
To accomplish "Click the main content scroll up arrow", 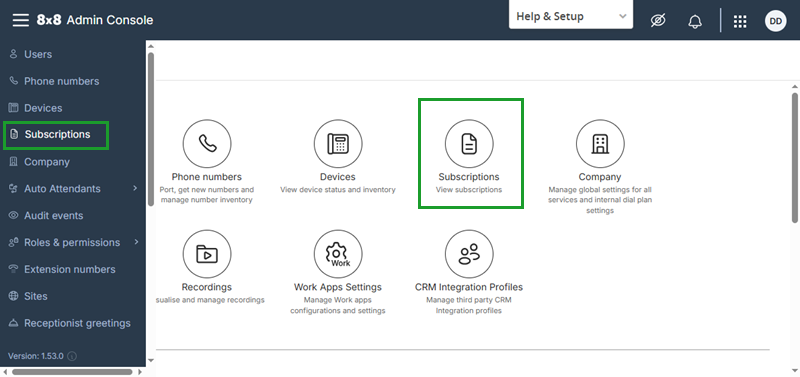I will click(x=795, y=86).
